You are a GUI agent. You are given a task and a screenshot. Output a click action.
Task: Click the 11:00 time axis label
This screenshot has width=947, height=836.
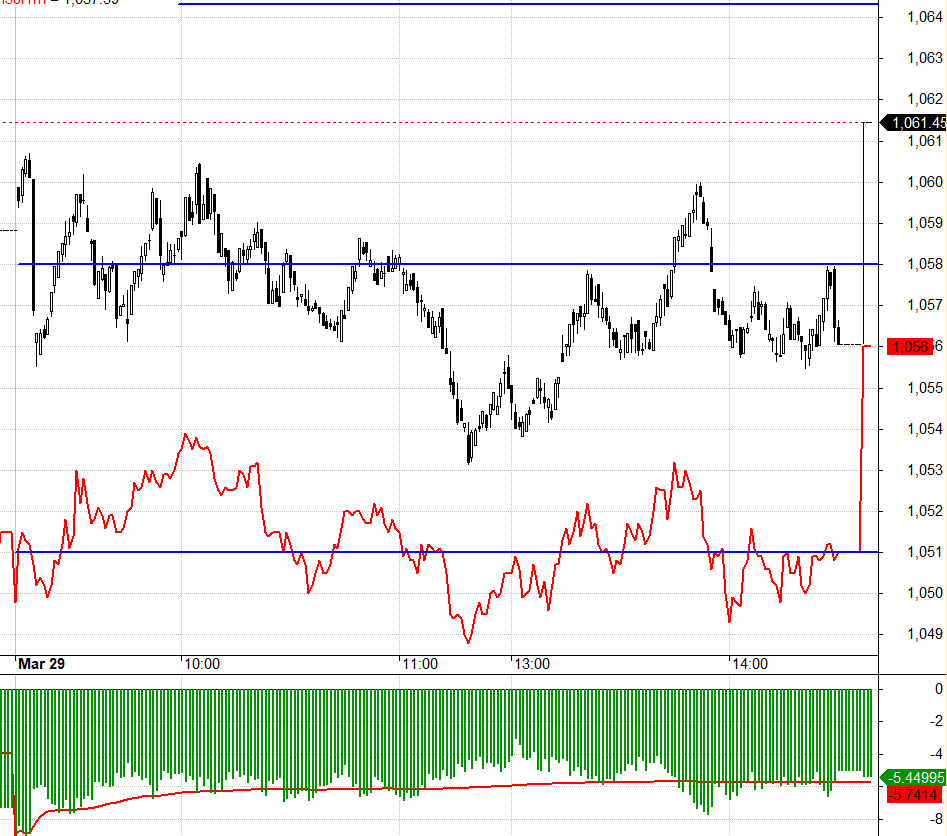420,664
